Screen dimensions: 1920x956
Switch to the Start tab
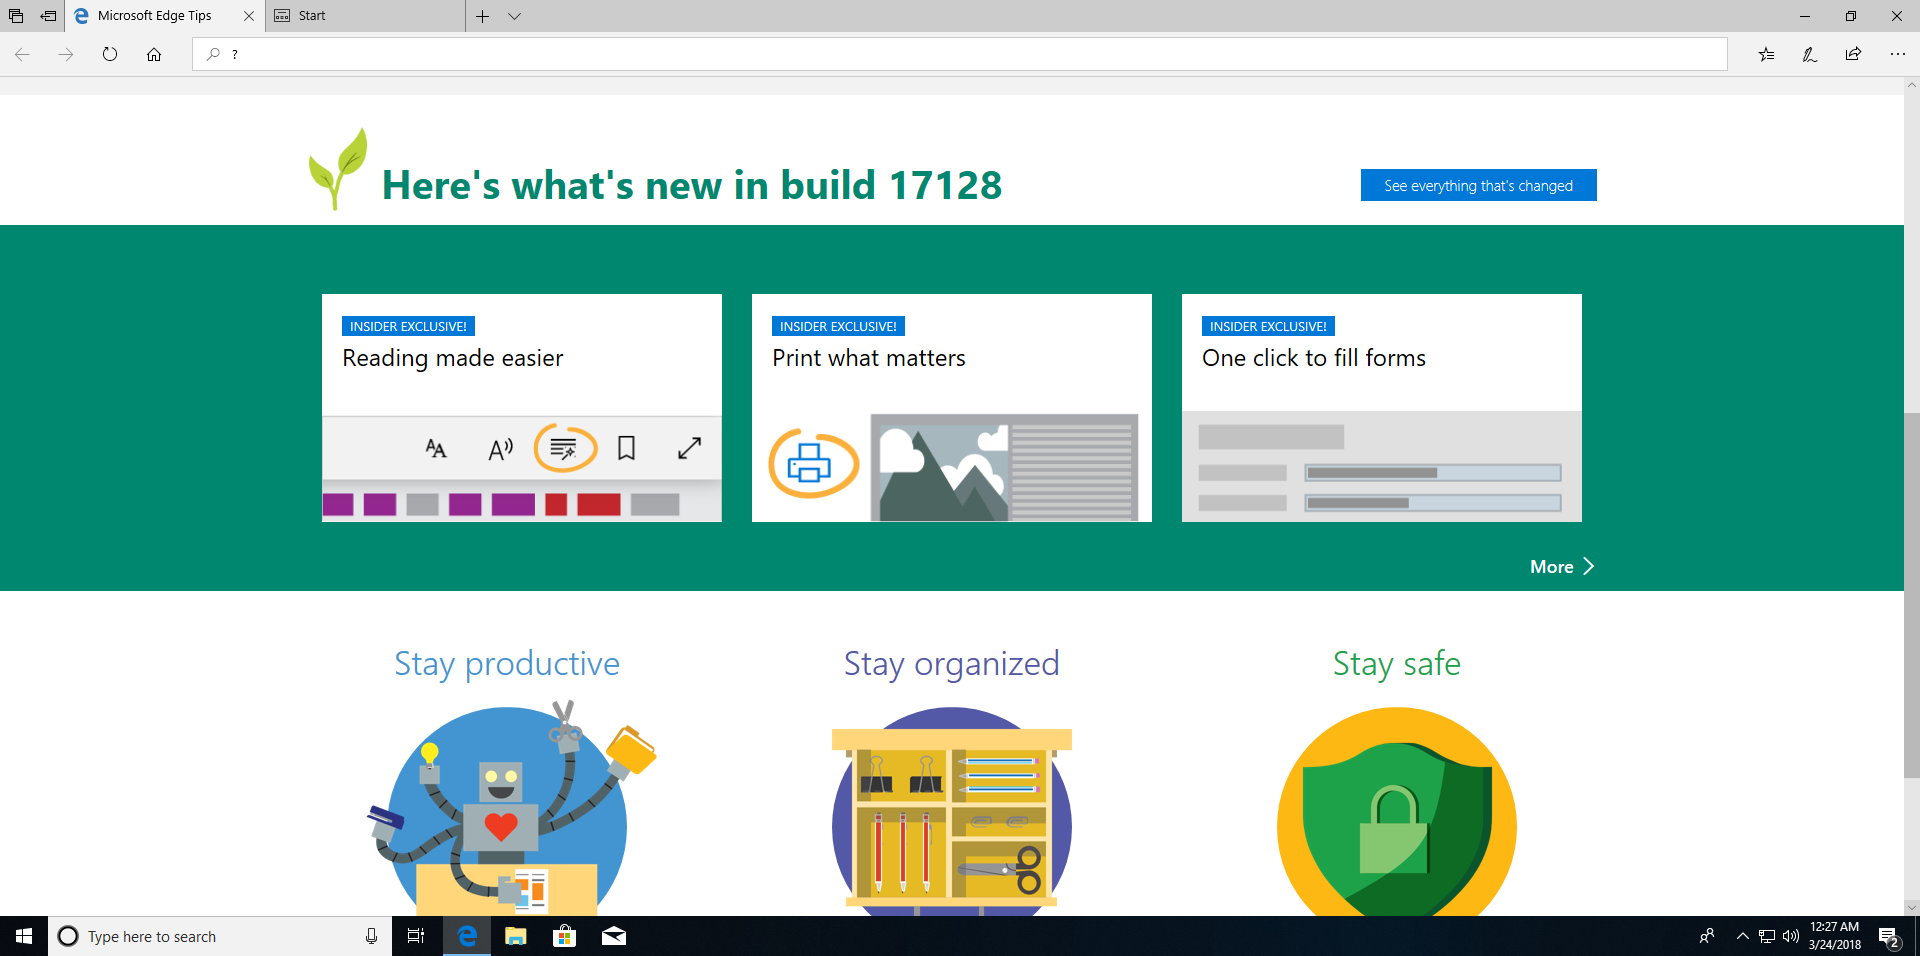(x=365, y=16)
